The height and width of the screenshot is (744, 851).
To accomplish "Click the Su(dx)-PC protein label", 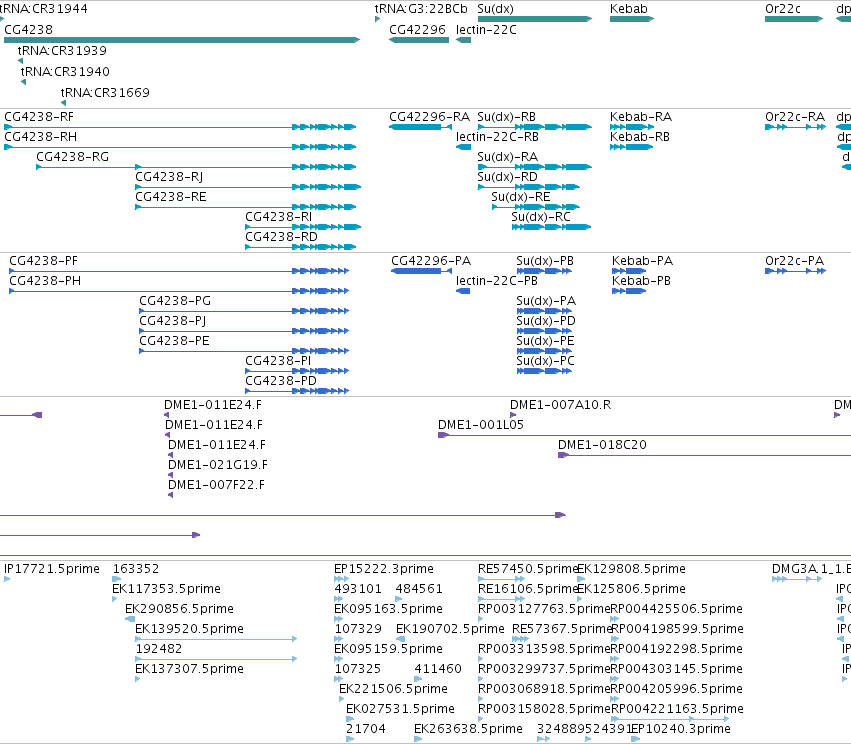I will tap(545, 361).
